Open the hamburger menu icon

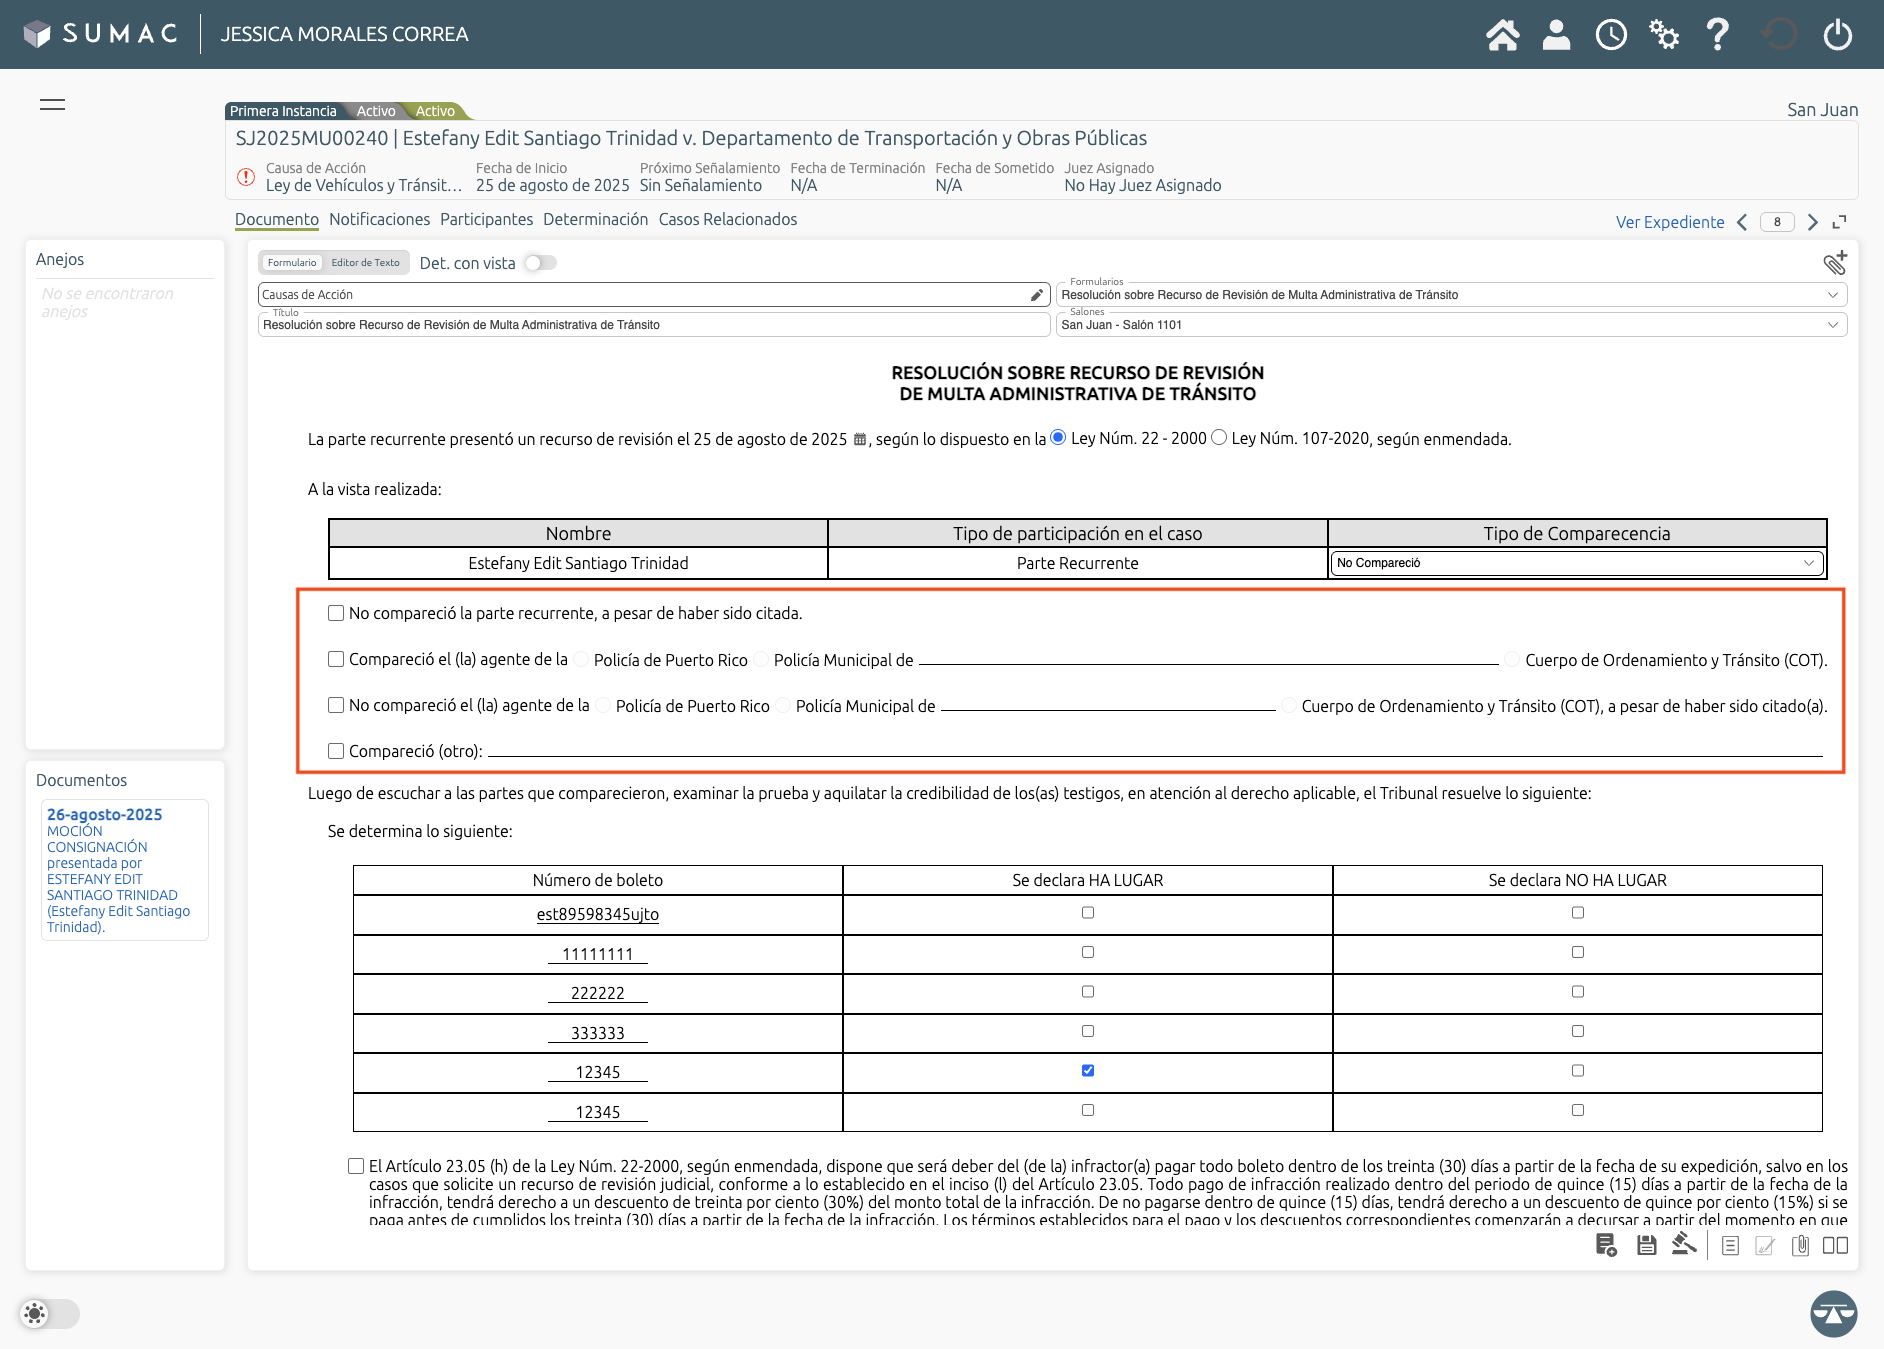coord(52,105)
